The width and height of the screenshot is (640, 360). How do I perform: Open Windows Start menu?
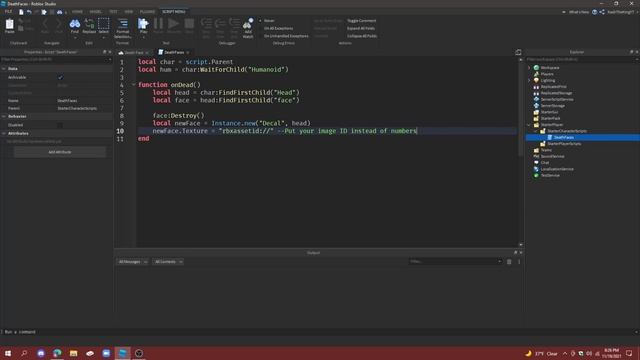8,353
